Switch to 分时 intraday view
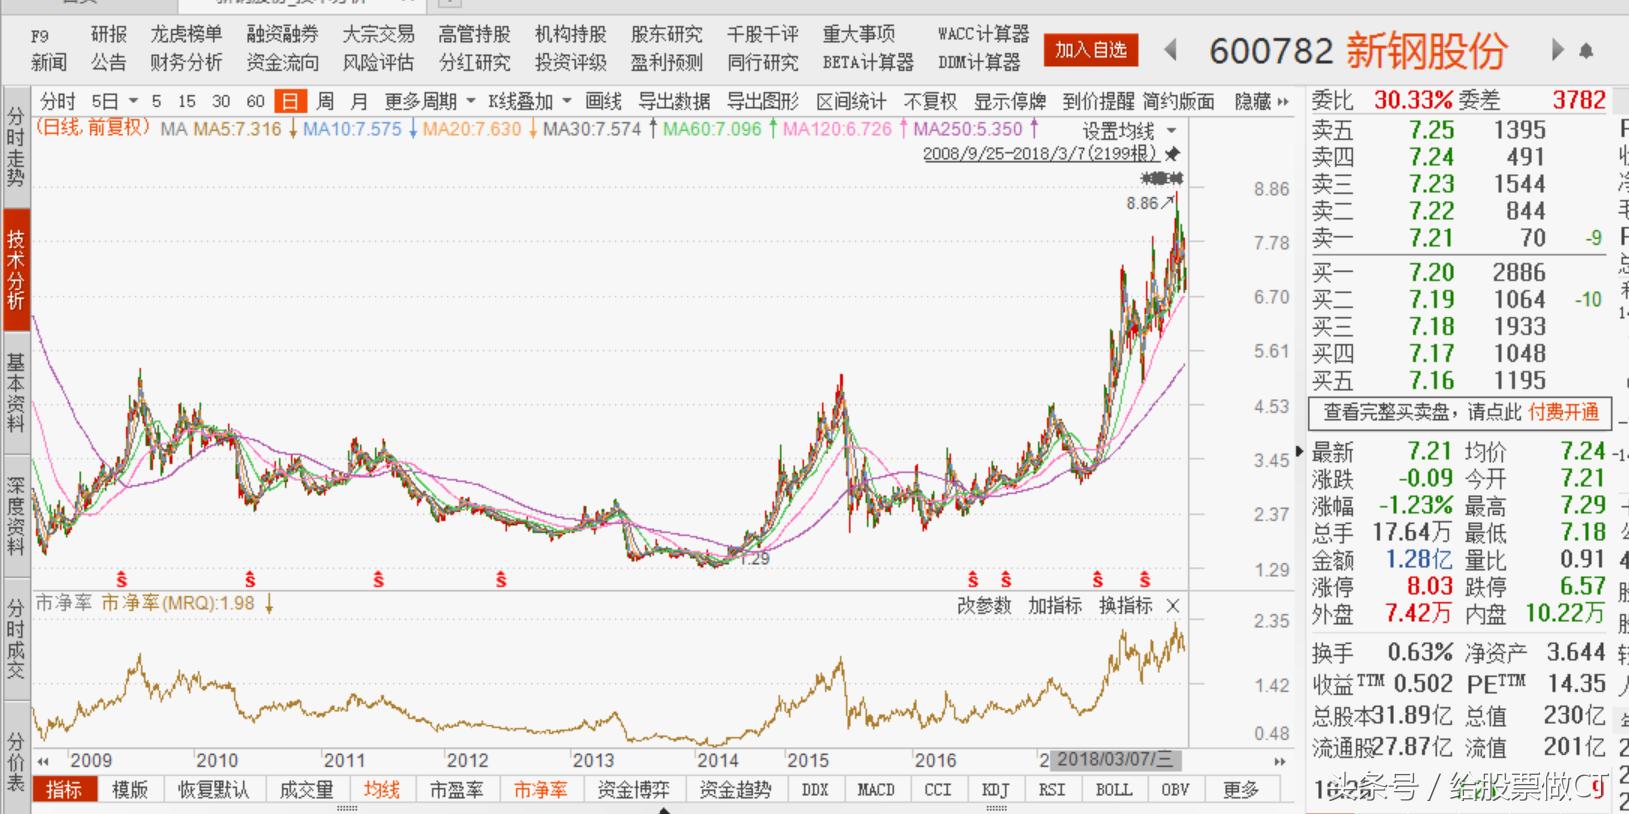This screenshot has width=1629, height=814. point(58,102)
